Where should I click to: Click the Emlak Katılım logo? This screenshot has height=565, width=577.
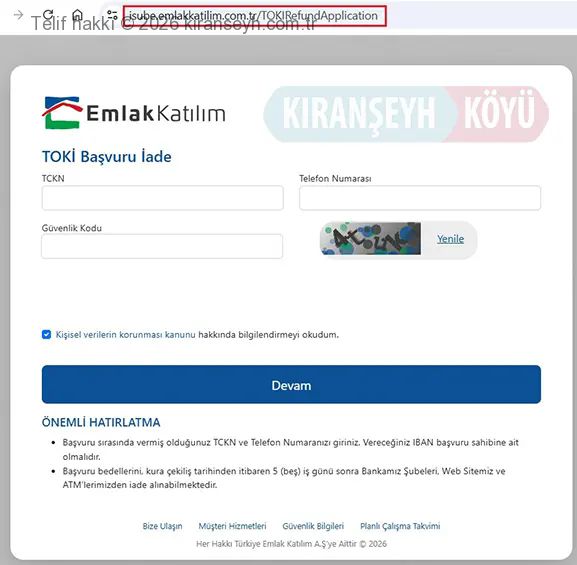tap(134, 113)
